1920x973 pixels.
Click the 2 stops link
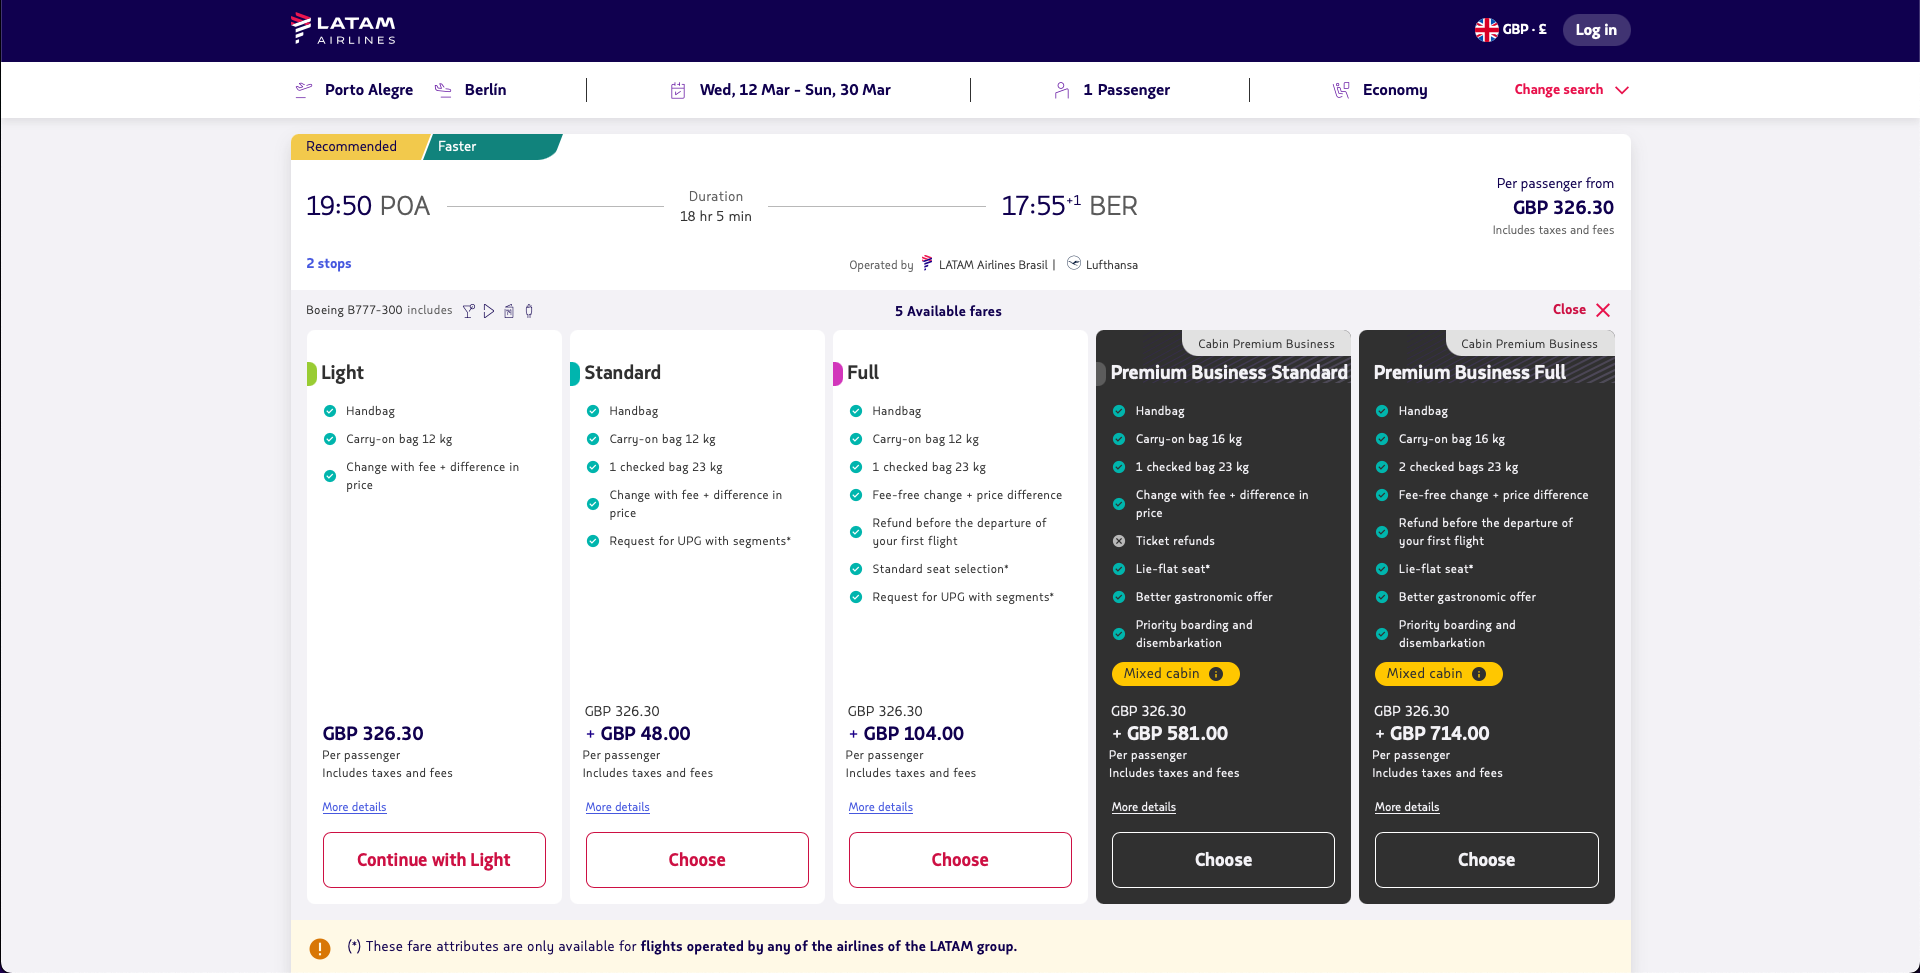tap(329, 264)
